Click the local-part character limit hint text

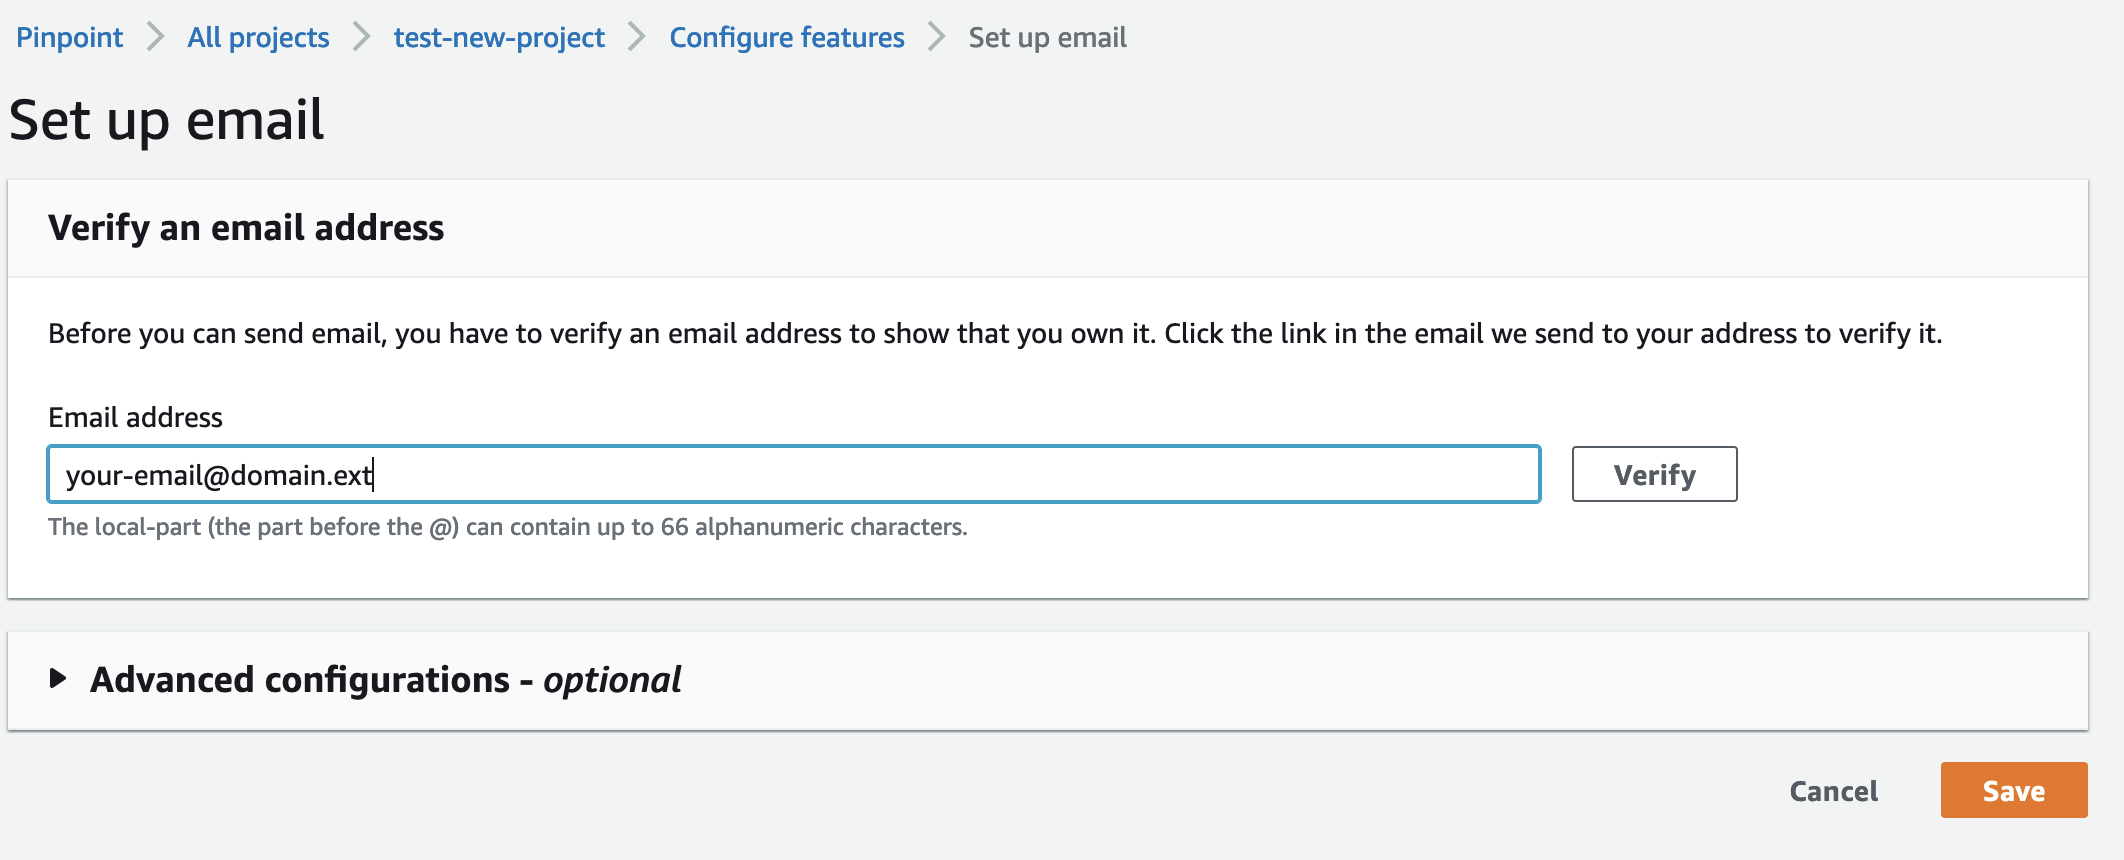click(x=508, y=527)
